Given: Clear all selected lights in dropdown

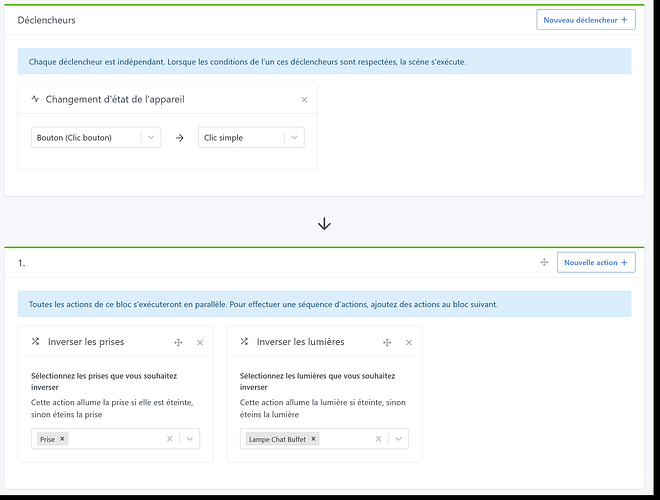Looking at the screenshot, I should point(379,439).
